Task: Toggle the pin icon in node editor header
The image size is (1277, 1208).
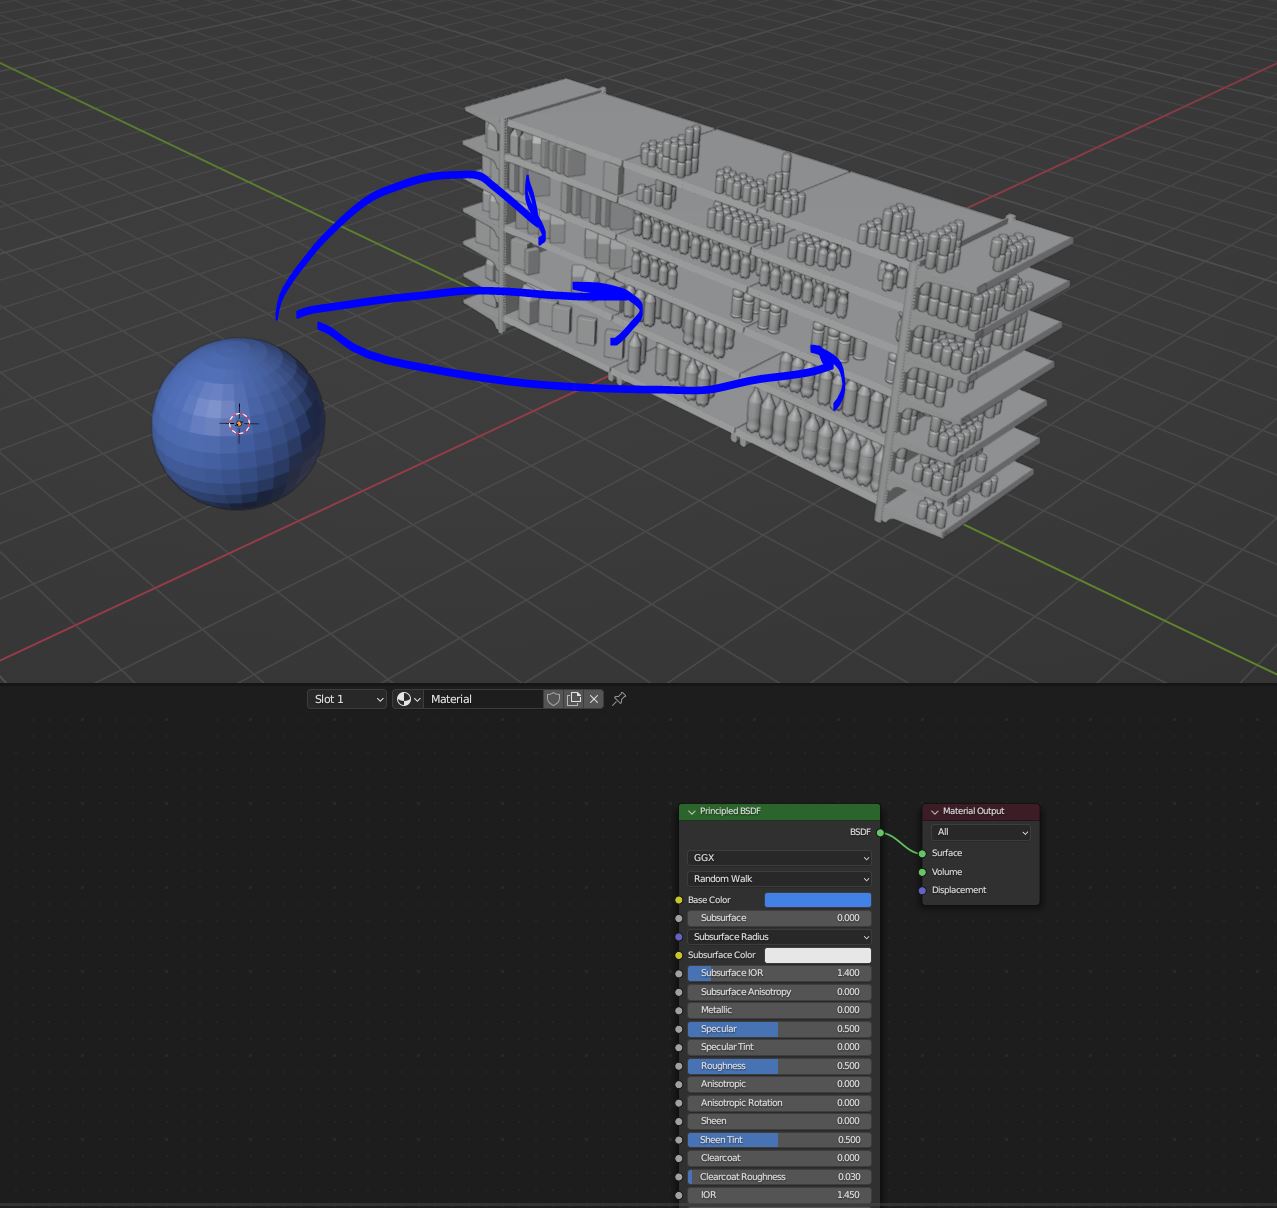Action: tap(619, 699)
